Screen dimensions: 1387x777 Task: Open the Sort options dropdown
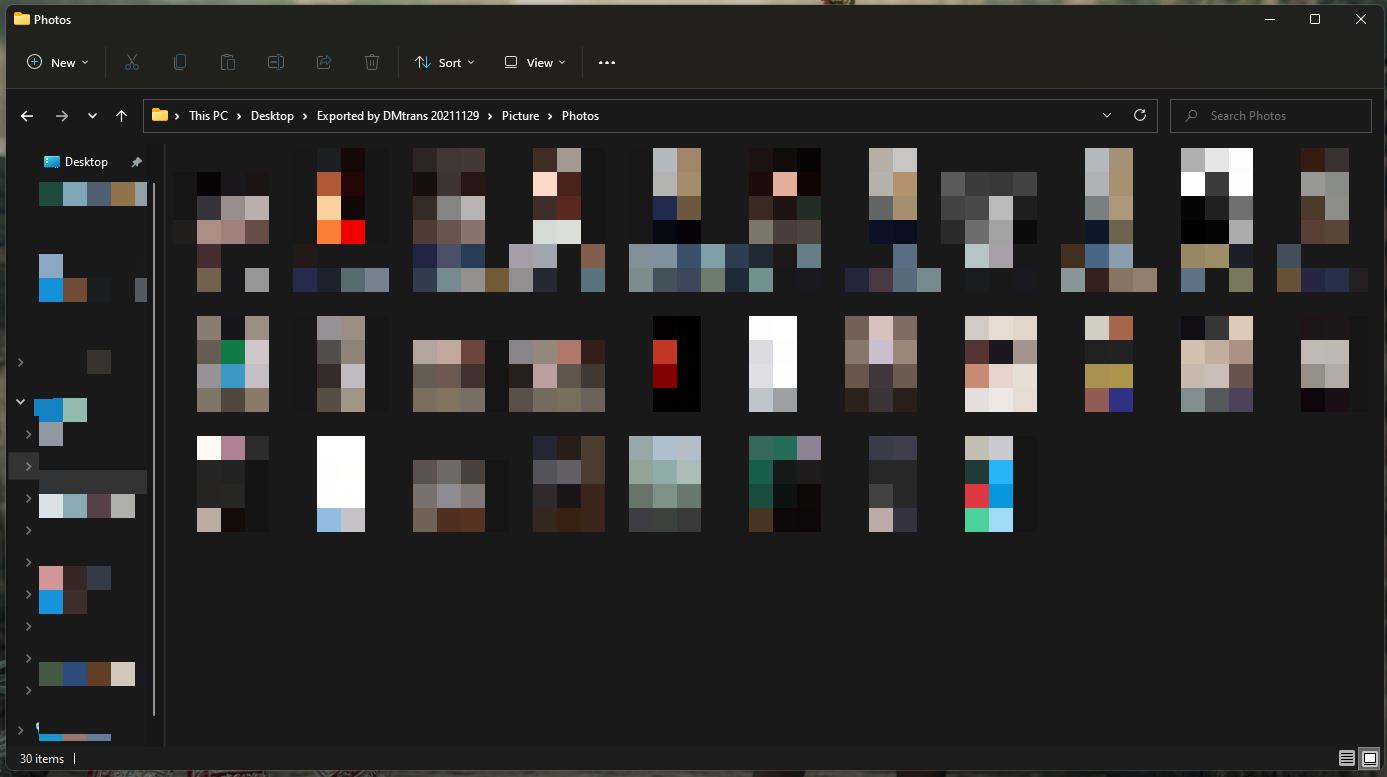445,62
